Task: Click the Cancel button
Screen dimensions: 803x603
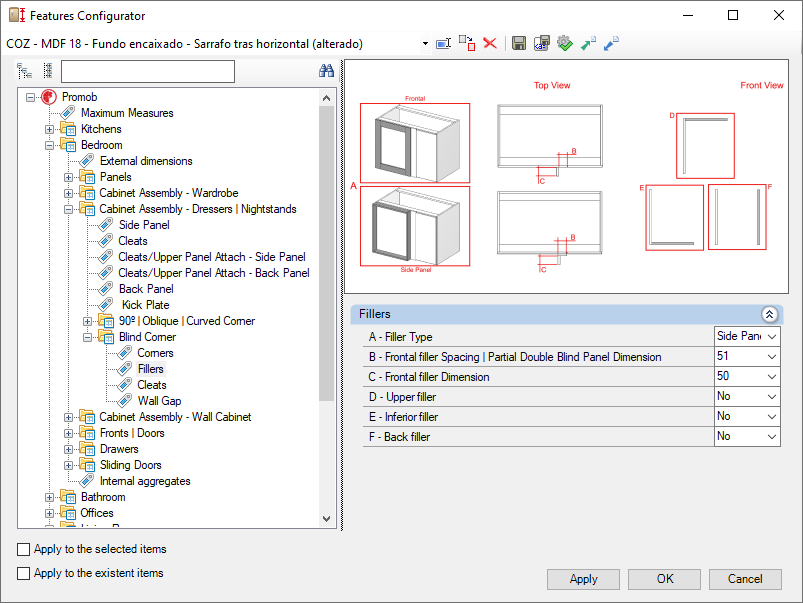Action: 745,579
